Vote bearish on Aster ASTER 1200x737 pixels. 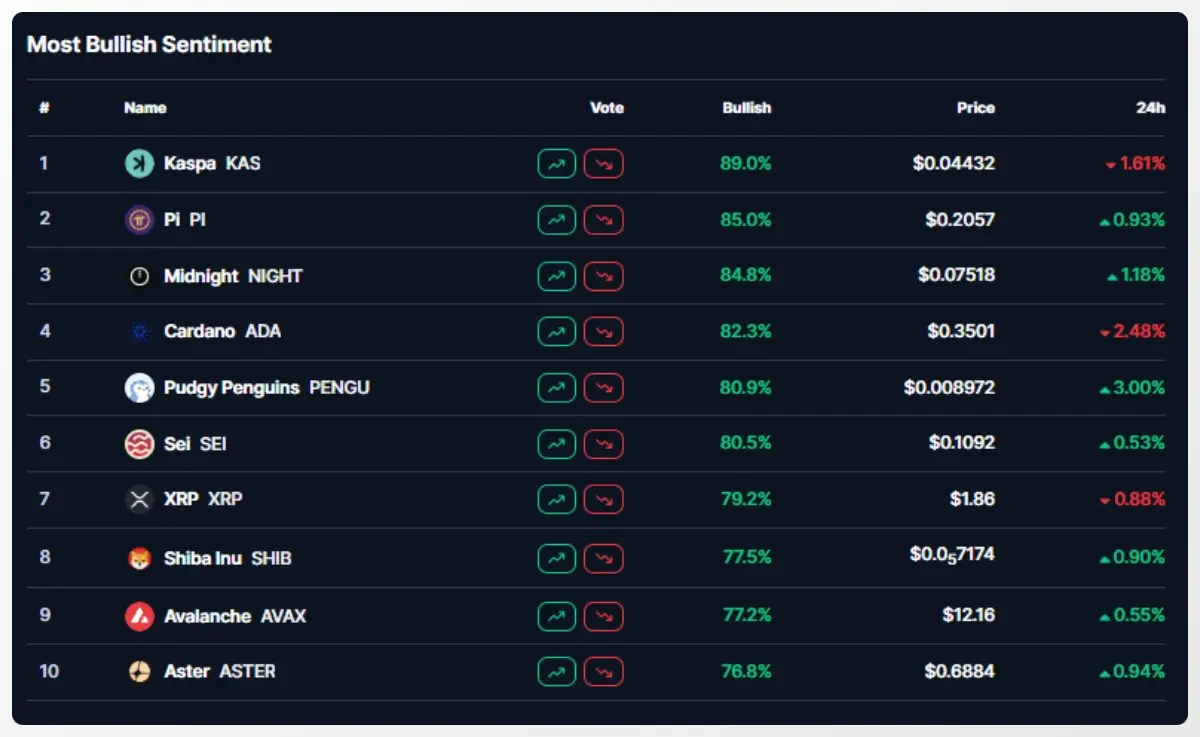point(603,671)
